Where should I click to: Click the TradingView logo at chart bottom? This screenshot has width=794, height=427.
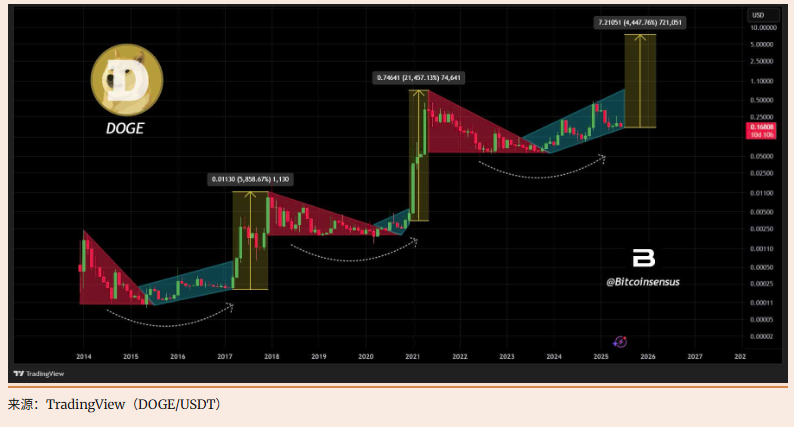click(39, 374)
